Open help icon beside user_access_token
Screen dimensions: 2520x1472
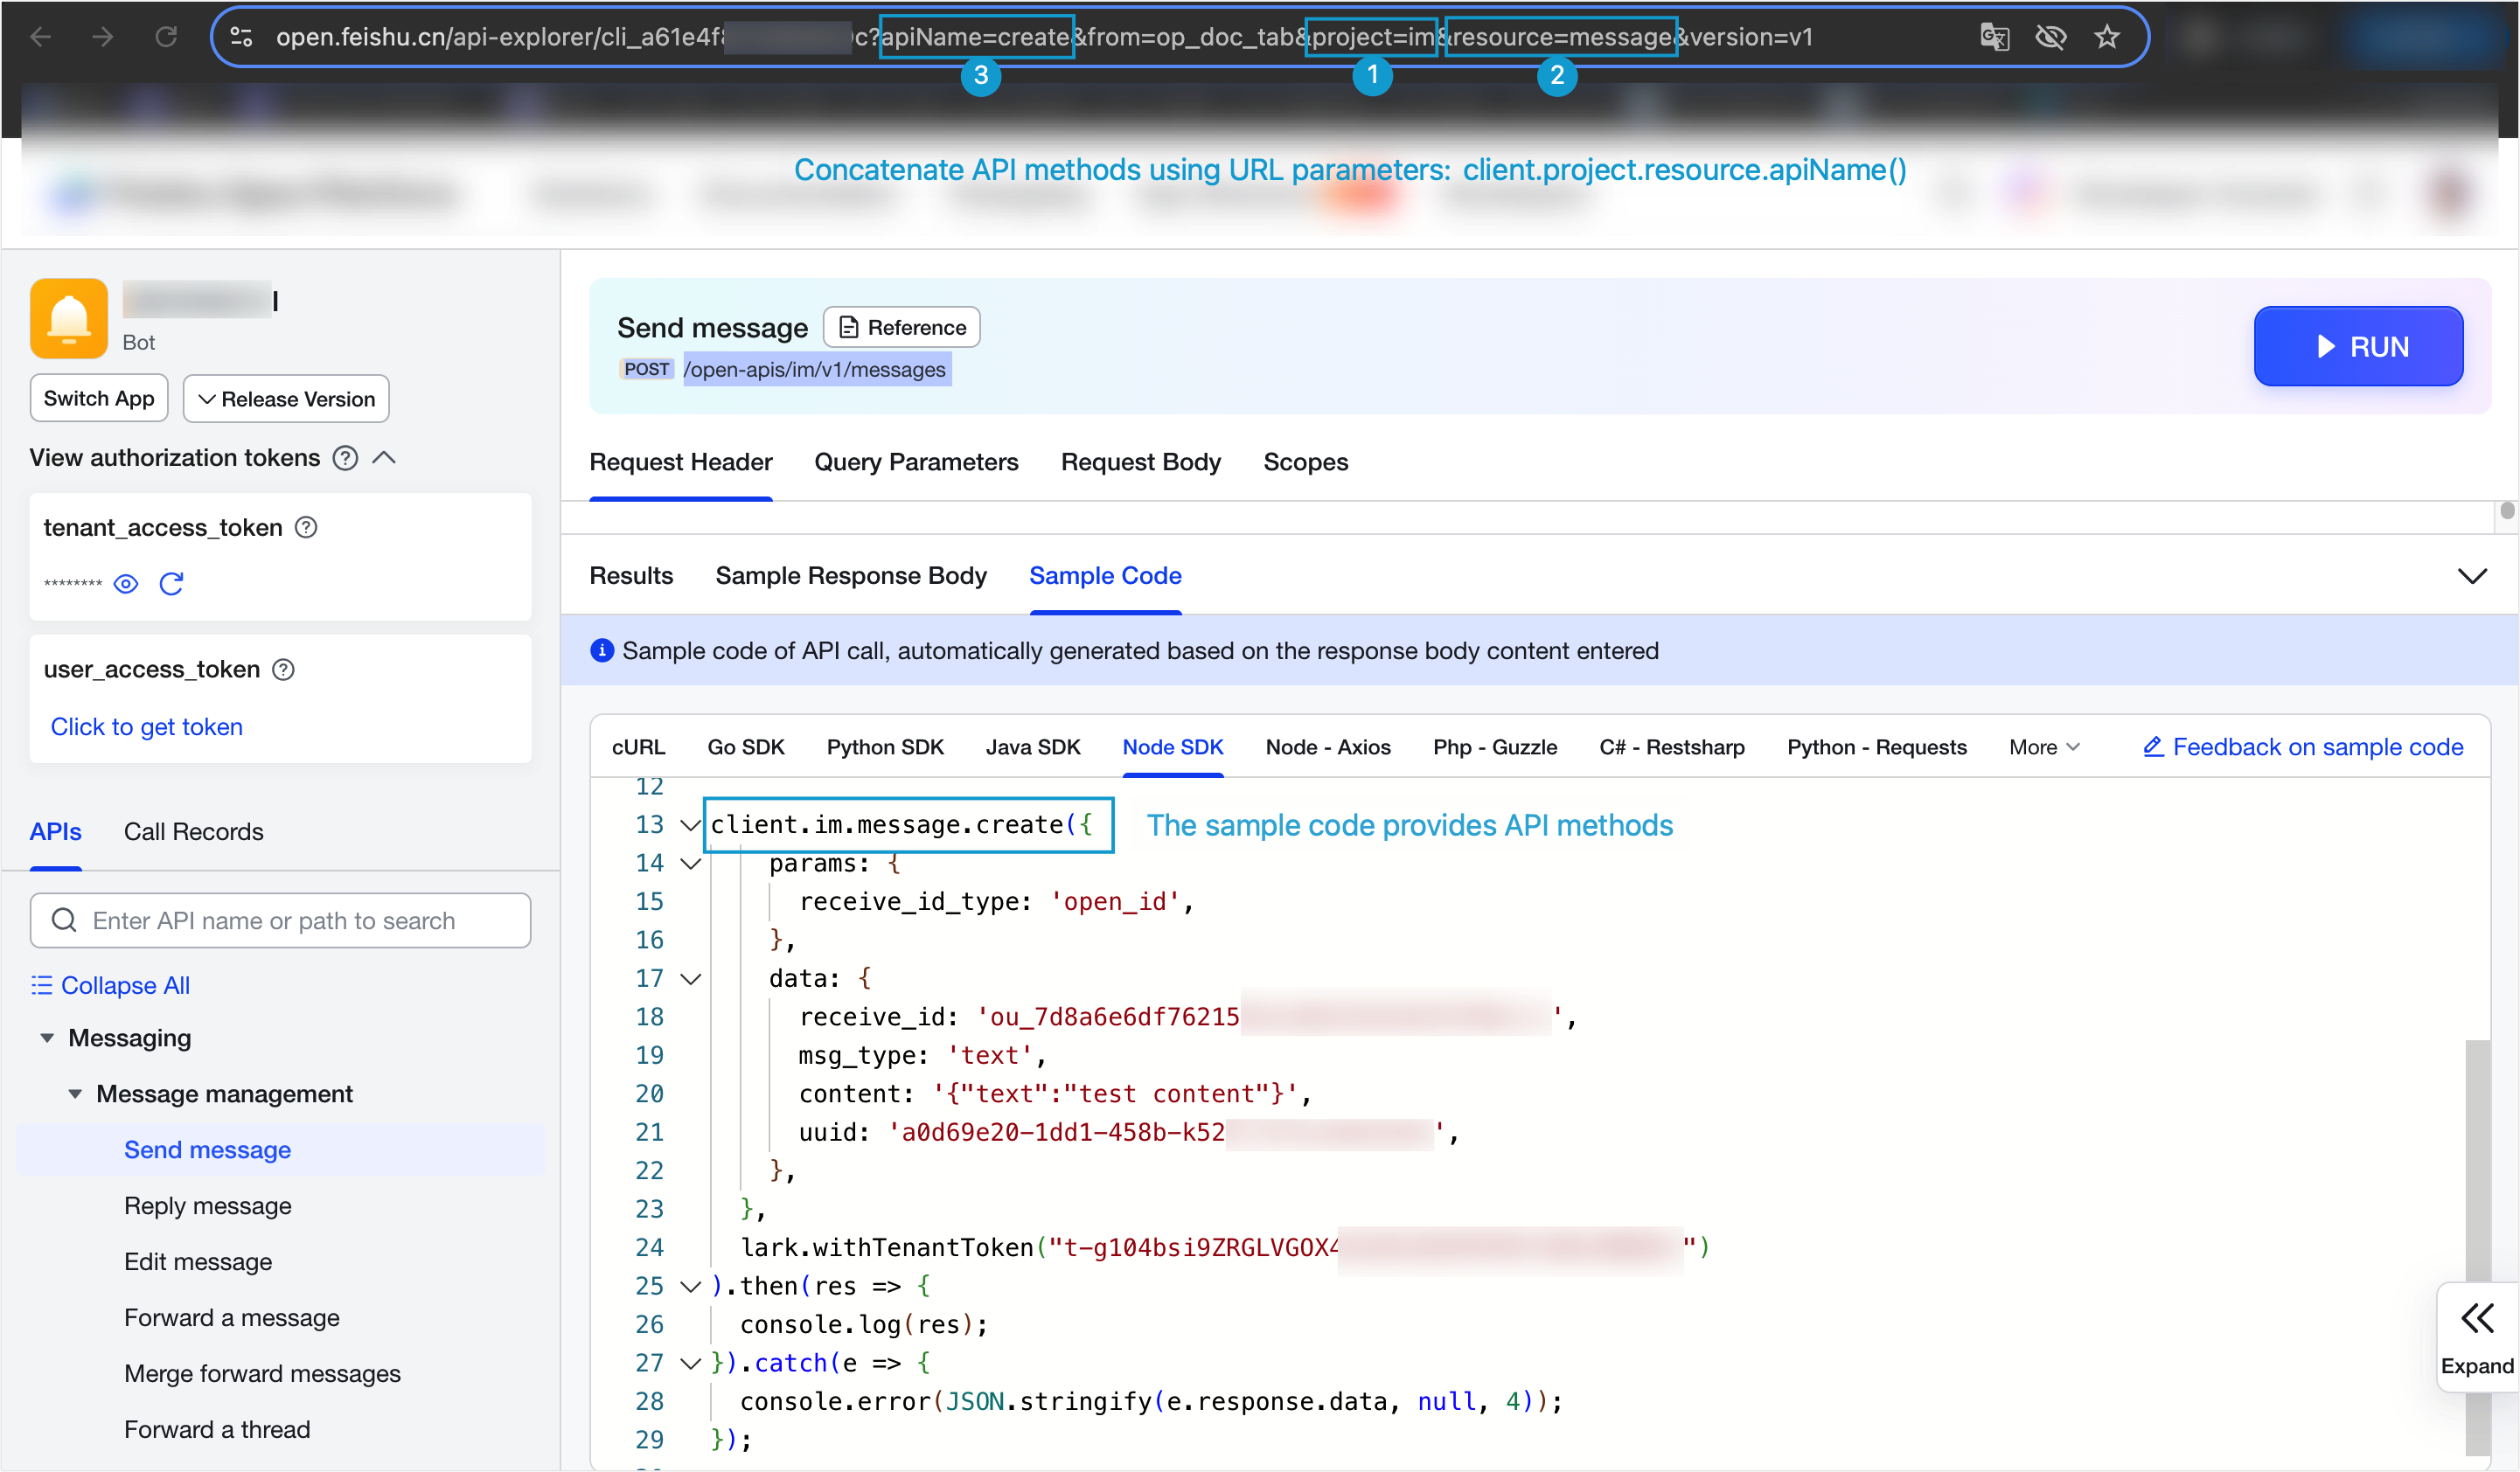coord(283,669)
